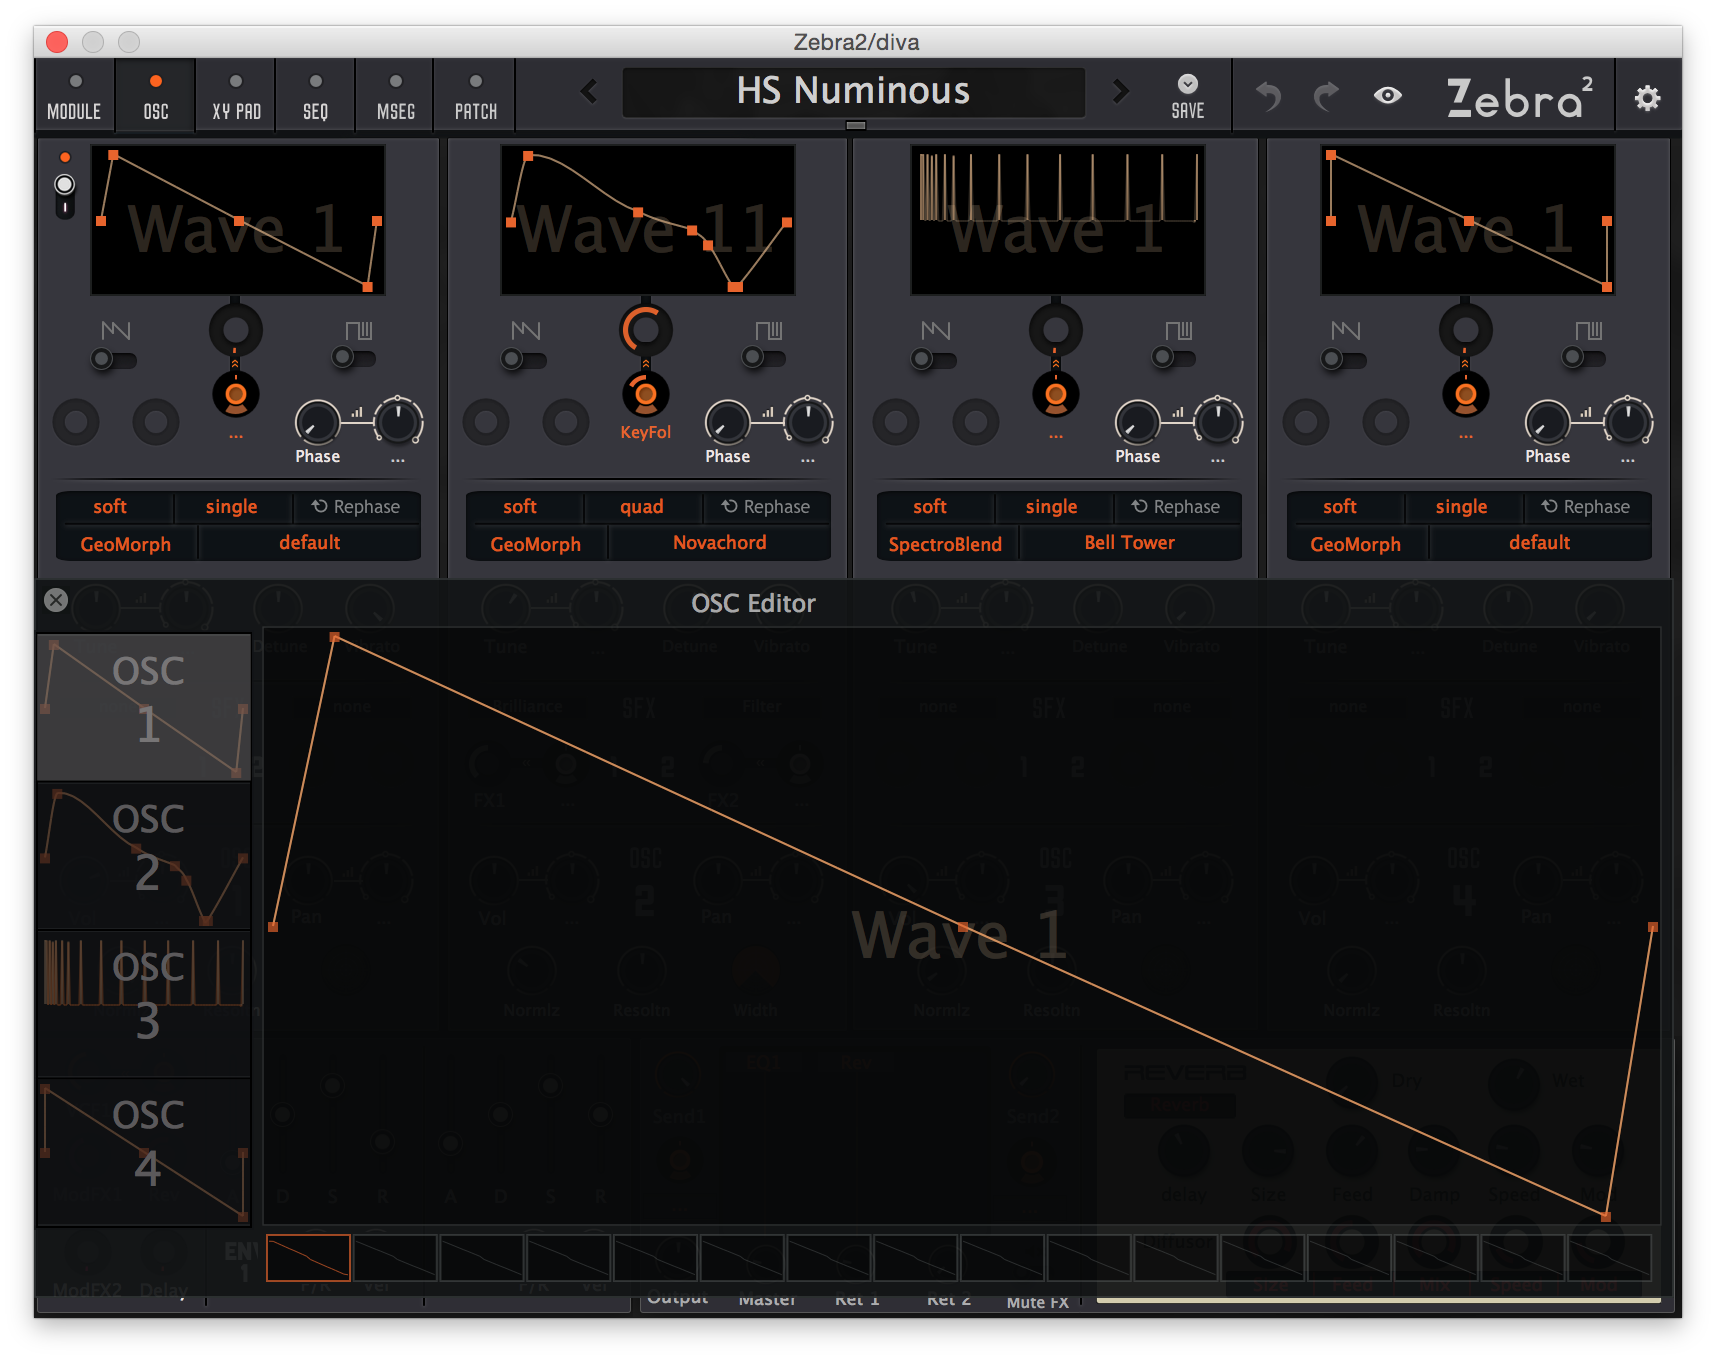Select OSC 2 thumbnail in editor
Viewport: 1716px width, 1360px height.
[x=144, y=856]
